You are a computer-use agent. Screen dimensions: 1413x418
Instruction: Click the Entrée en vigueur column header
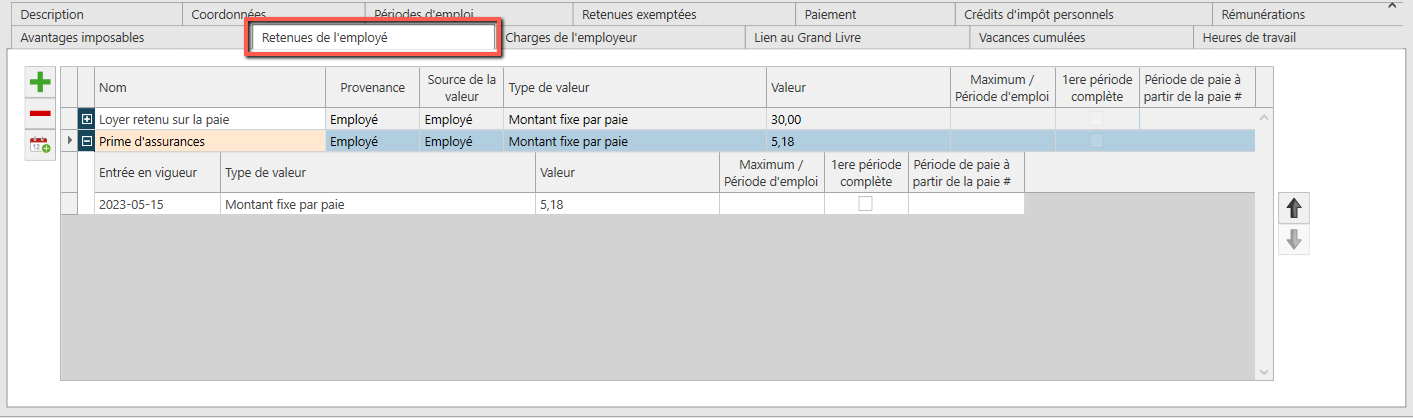tap(157, 172)
